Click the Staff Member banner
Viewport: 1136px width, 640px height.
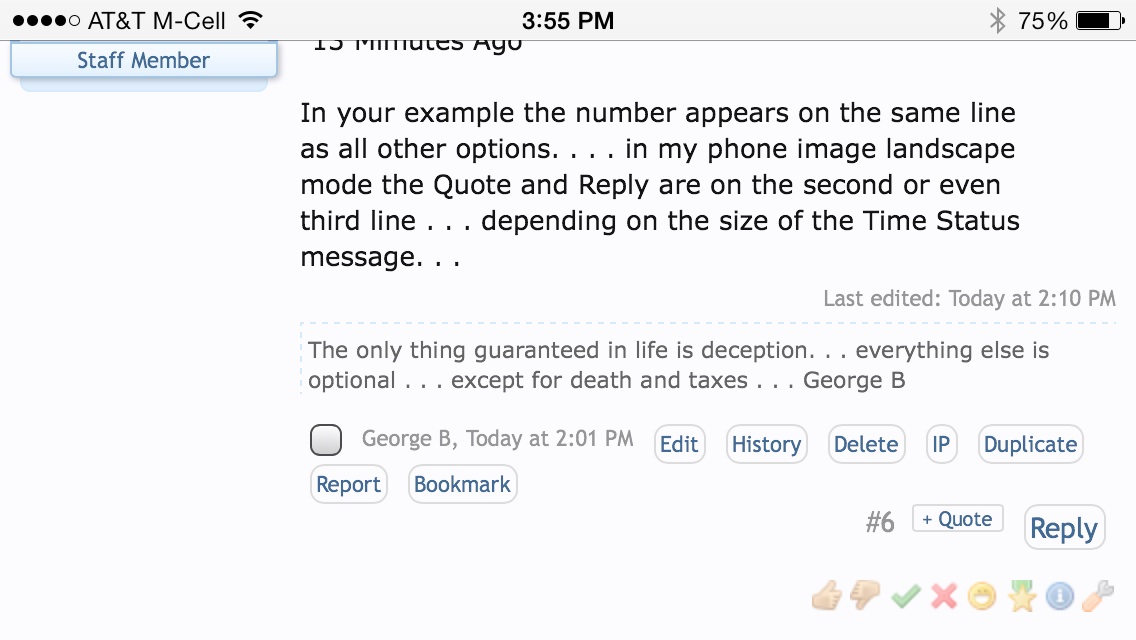tap(143, 60)
